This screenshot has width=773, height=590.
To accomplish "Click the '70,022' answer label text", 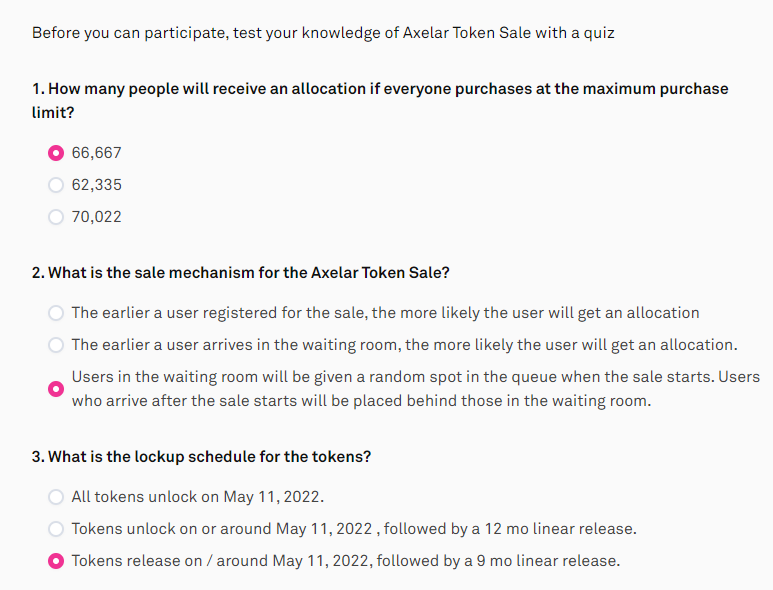I will [x=96, y=217].
